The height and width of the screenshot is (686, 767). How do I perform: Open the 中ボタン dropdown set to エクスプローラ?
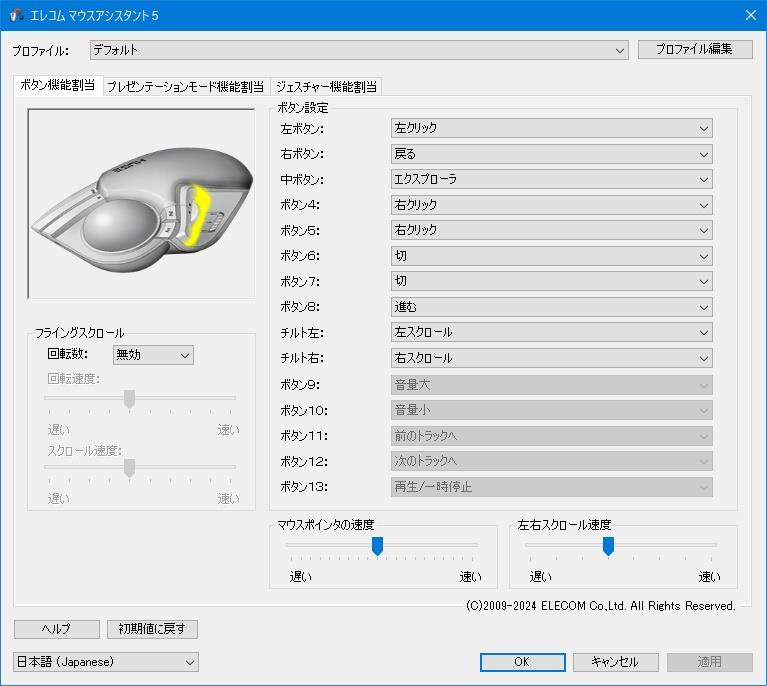point(551,180)
